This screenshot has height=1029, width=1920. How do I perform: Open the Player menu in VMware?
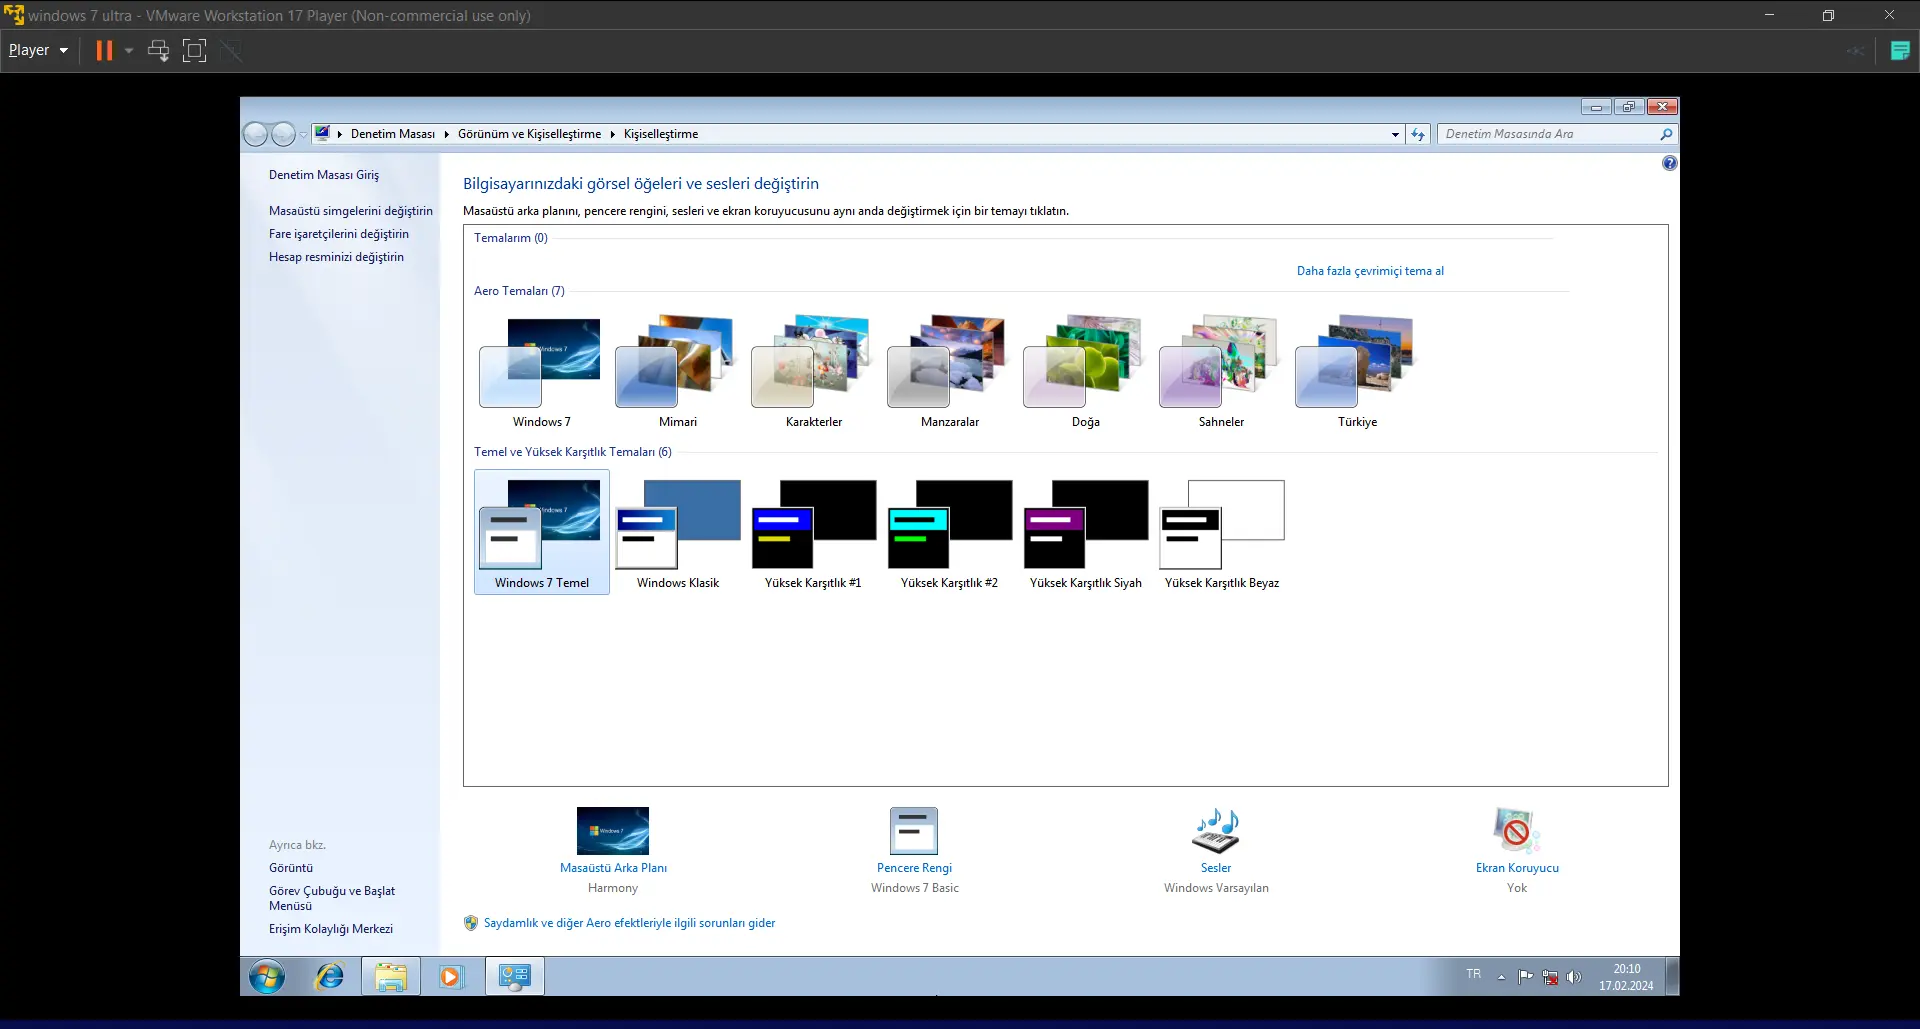38,50
